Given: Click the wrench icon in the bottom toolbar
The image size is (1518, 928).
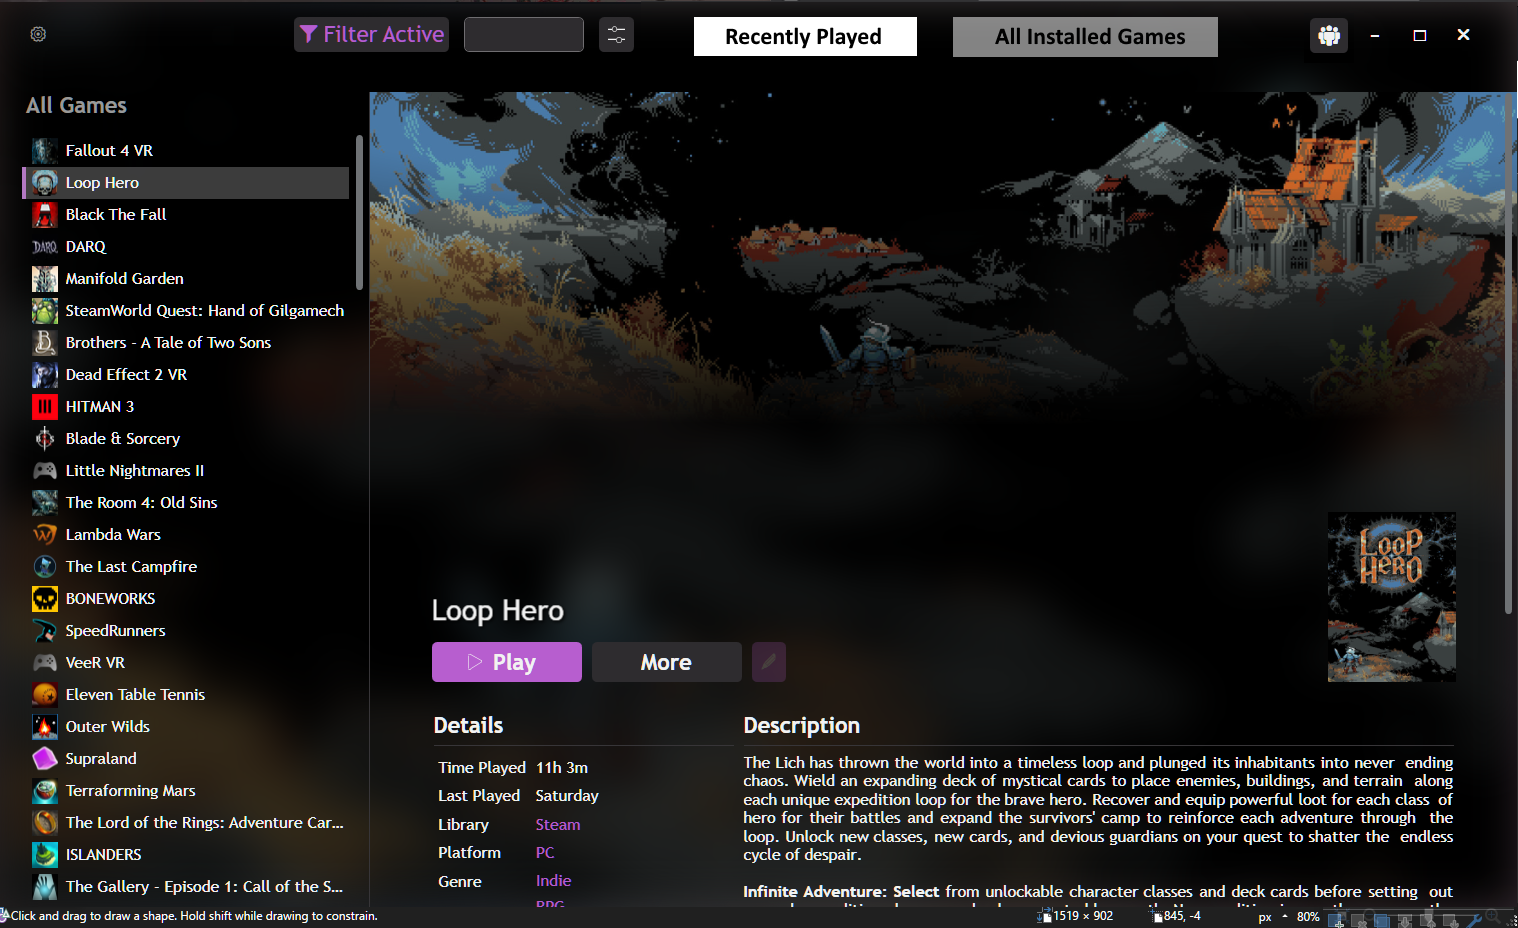Looking at the screenshot, I should pos(1475,920).
